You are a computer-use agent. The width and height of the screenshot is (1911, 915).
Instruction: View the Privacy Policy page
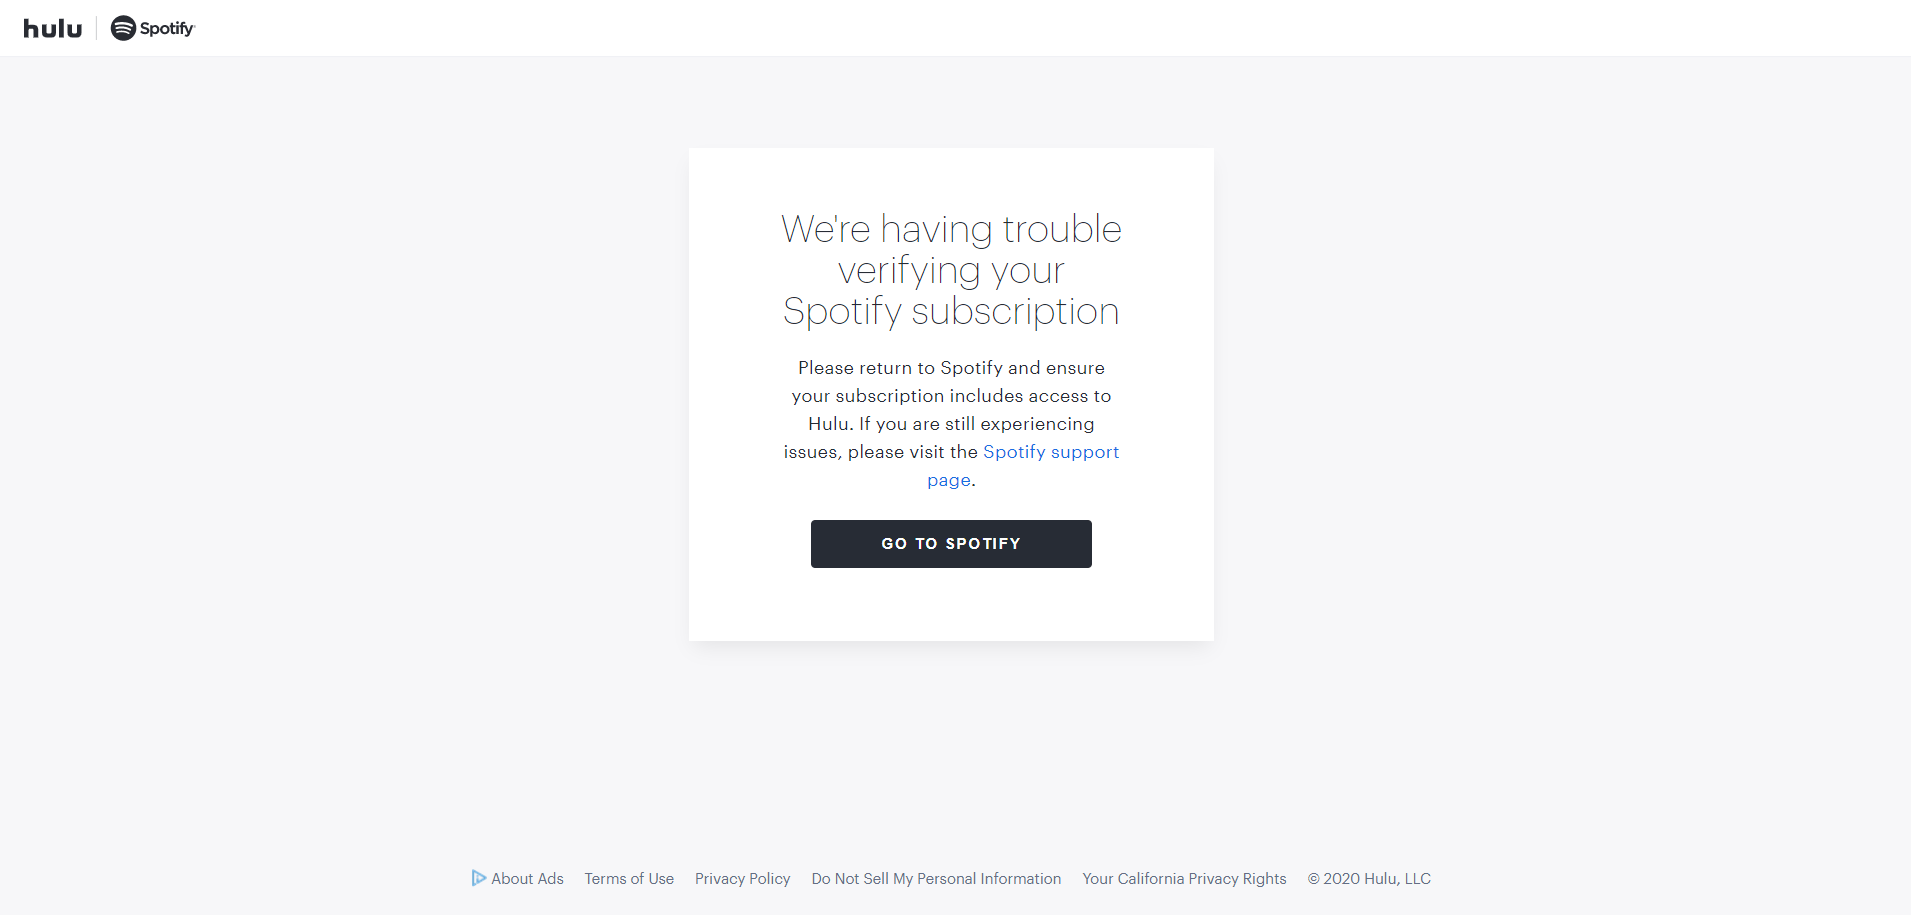point(742,879)
